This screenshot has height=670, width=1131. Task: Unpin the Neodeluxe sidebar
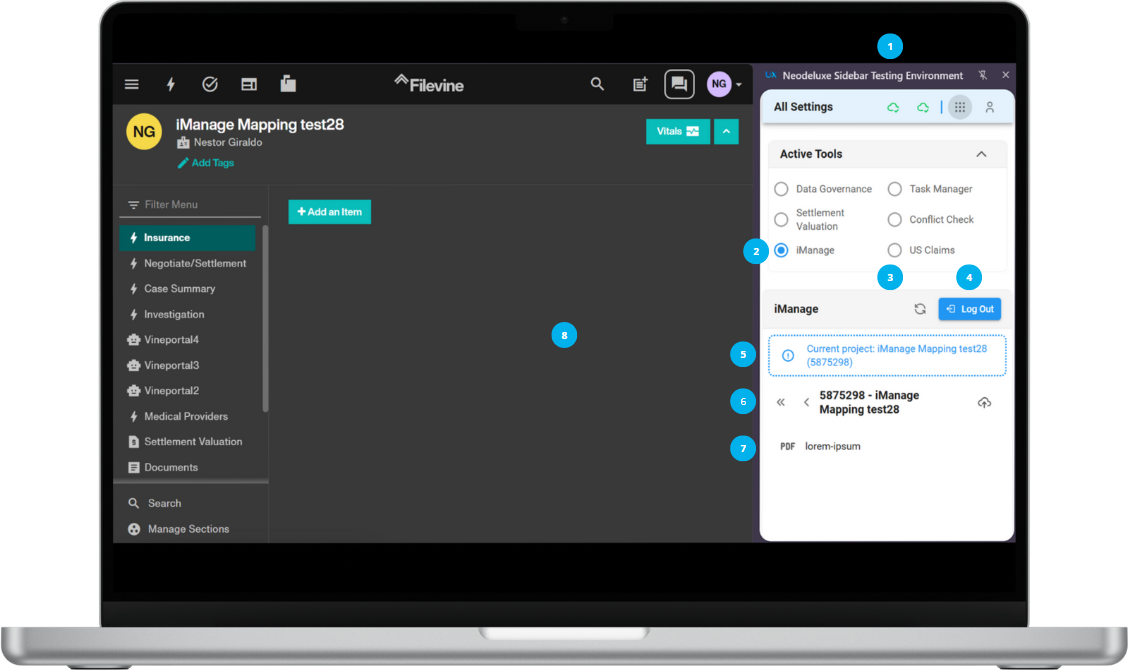click(x=982, y=75)
